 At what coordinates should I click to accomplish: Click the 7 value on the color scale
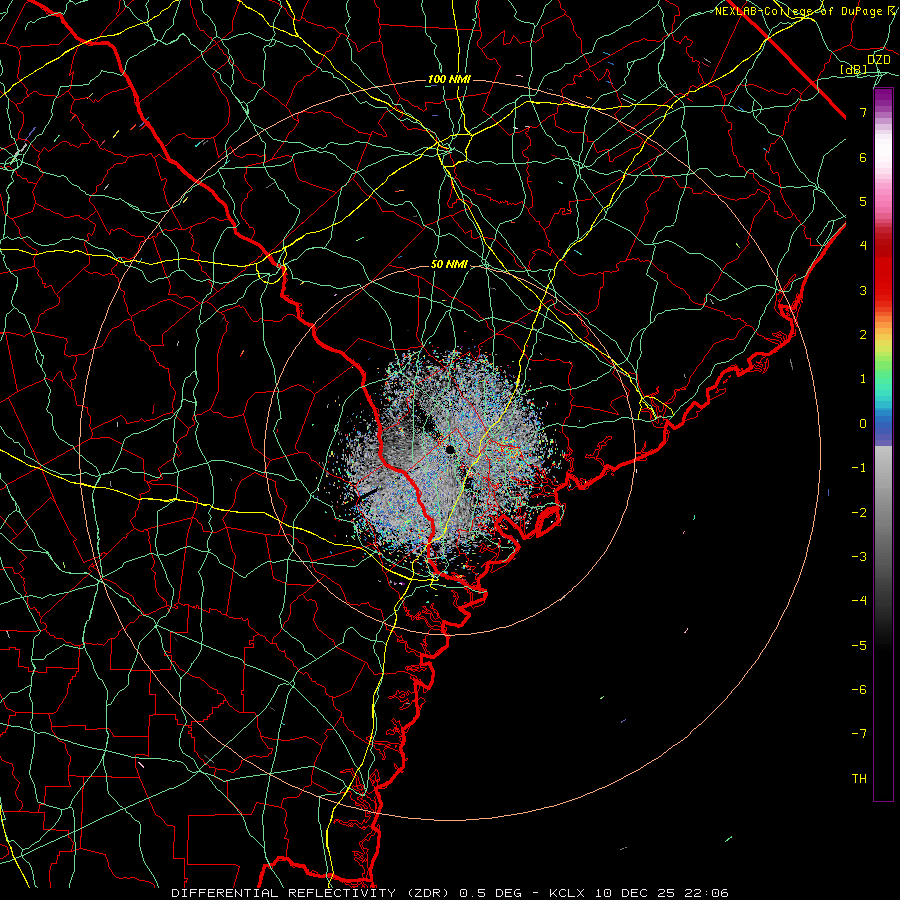[863, 112]
